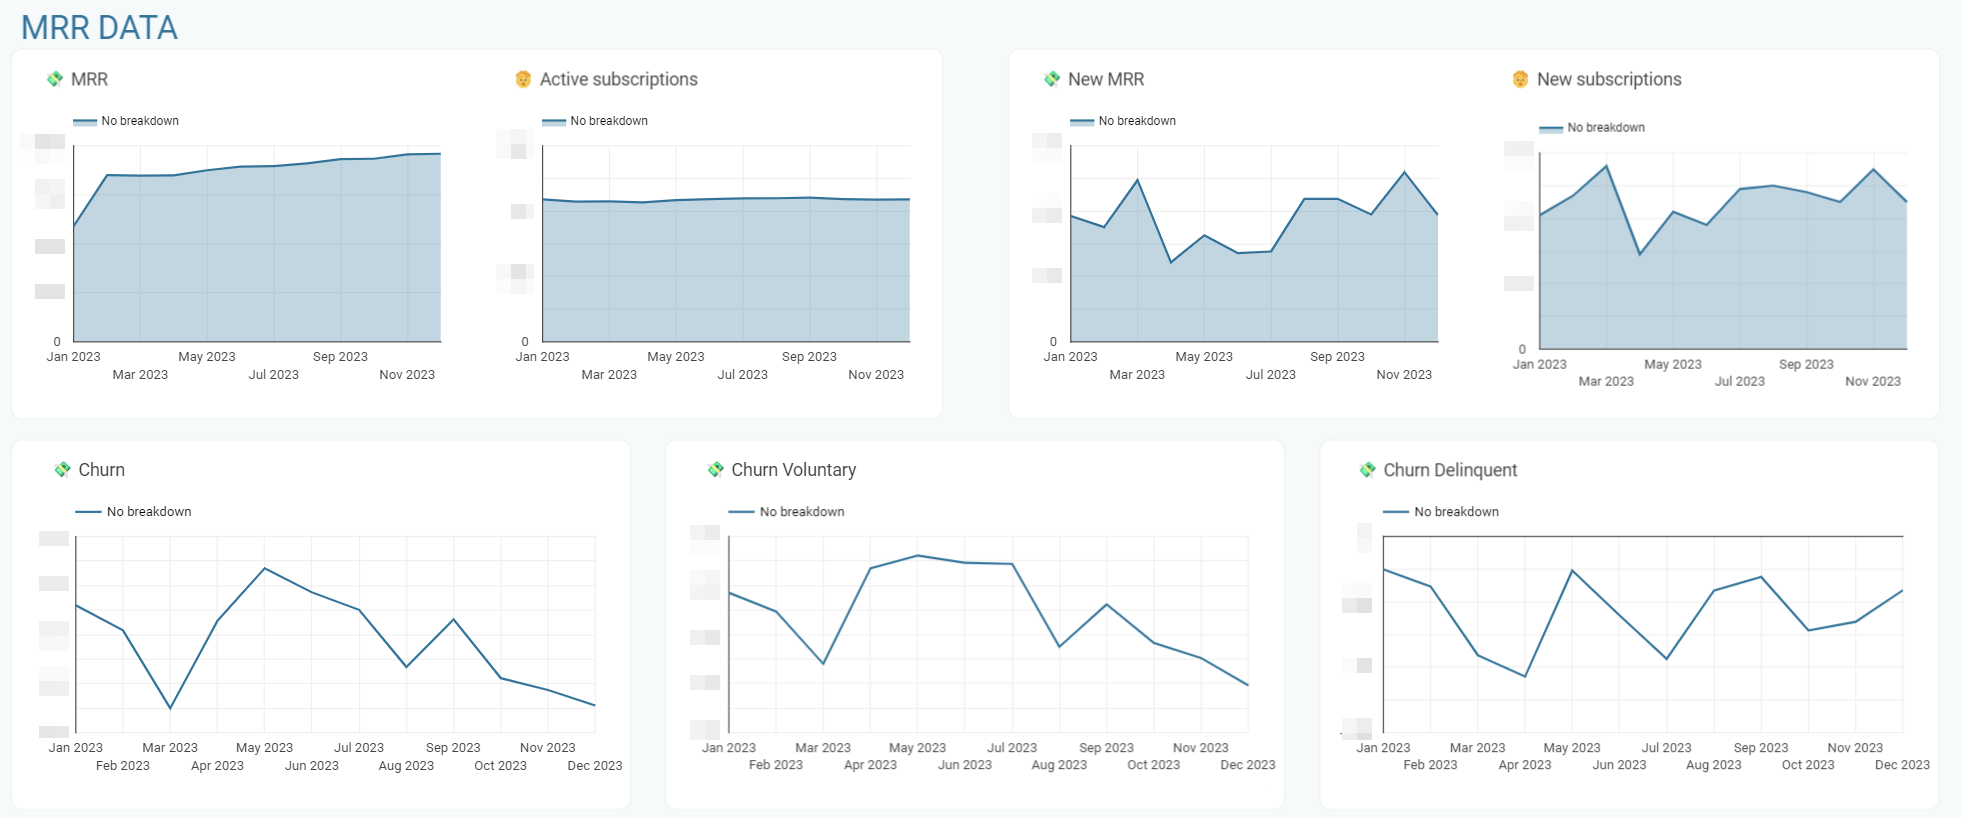Toggle No breakdown legend in Churn Delinquent chart
Screen dimensions: 1961x818
[1441, 512]
